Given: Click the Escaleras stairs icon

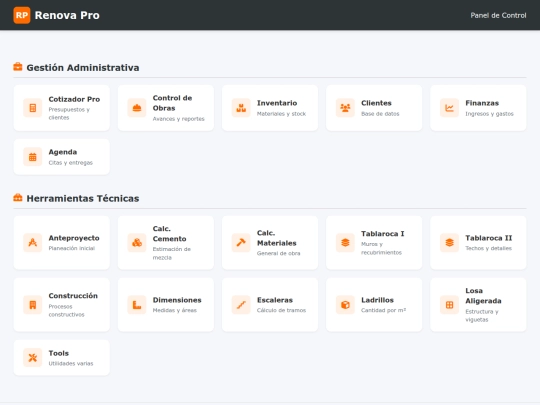Looking at the screenshot, I should pos(241,305).
